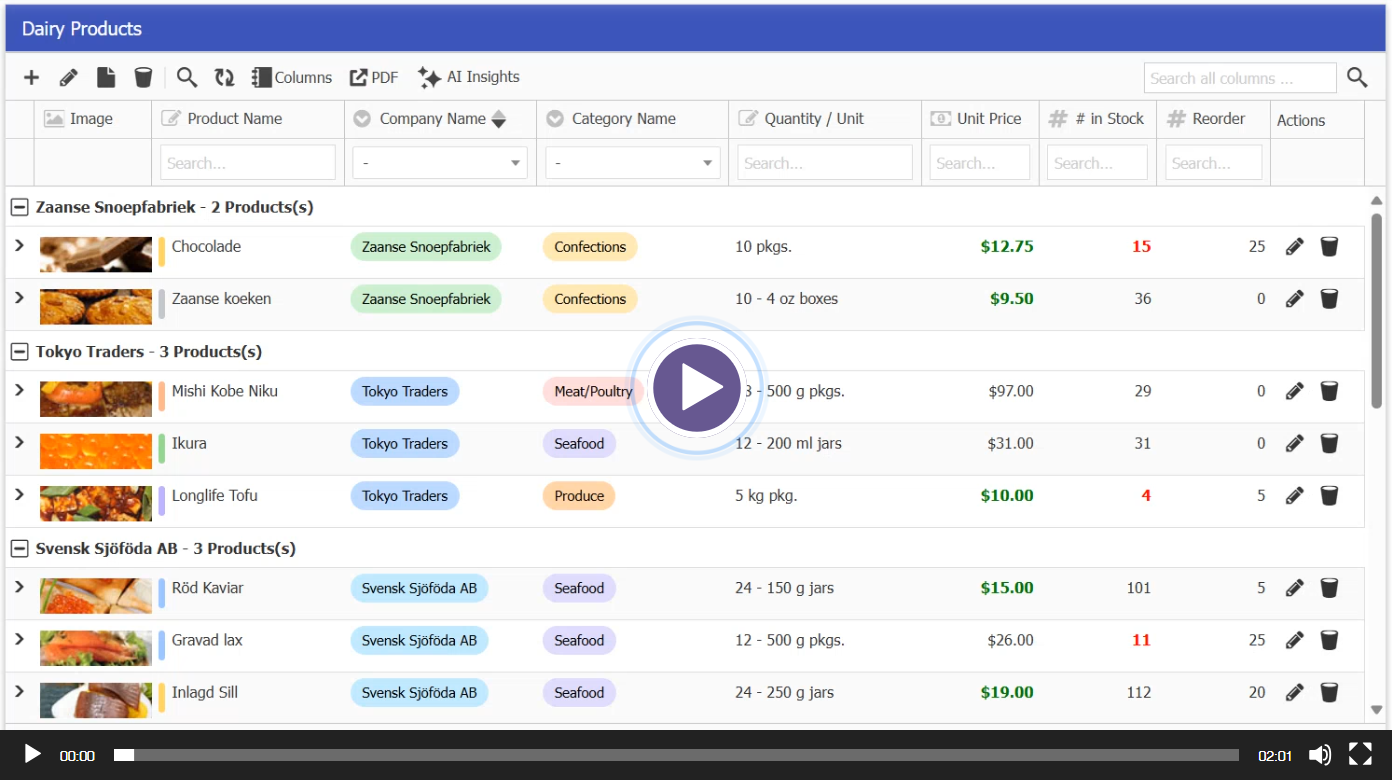Click the trash Delete toolbar icon
1392x780 pixels.
[144, 77]
